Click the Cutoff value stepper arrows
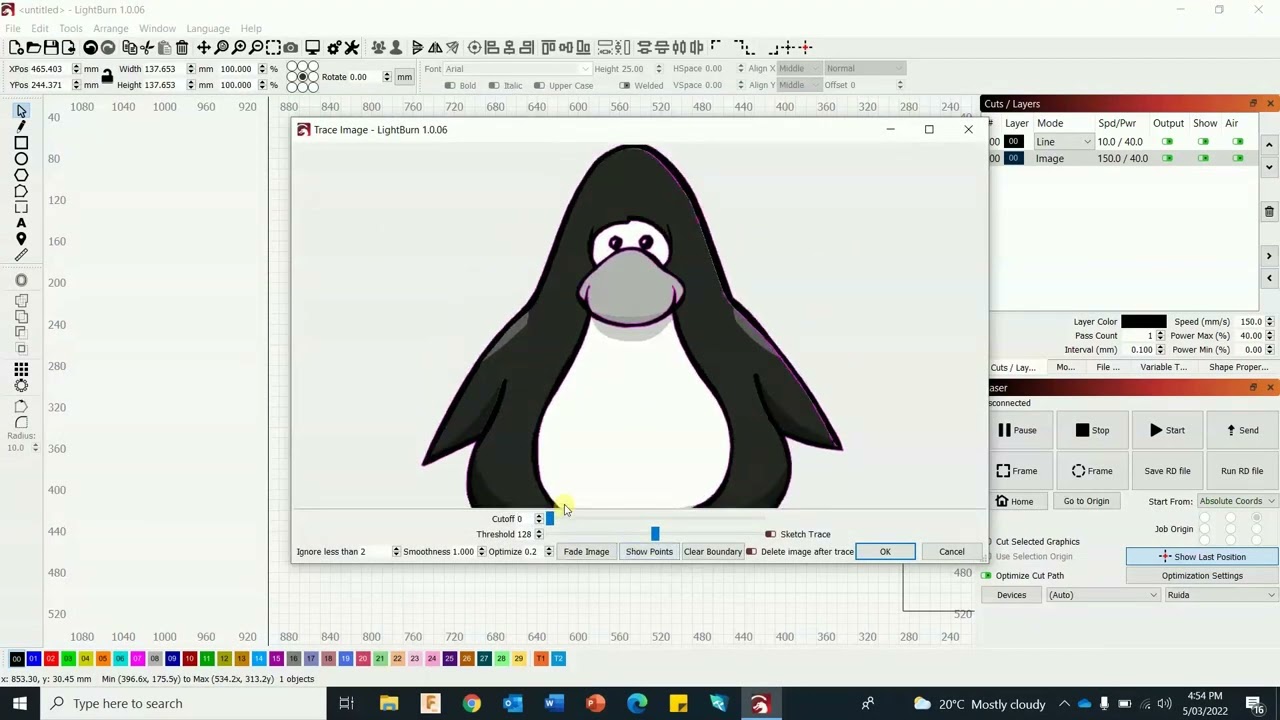This screenshot has height=720, width=1280. point(539,519)
